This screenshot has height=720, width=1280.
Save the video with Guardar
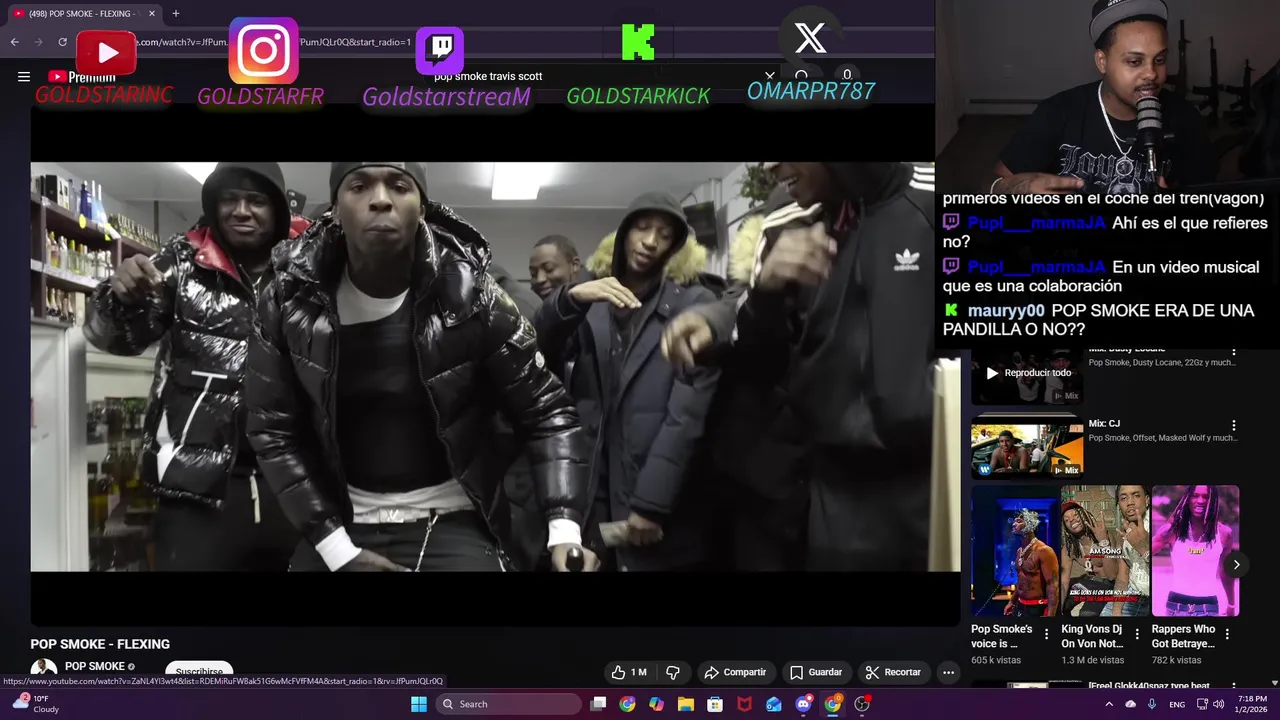[816, 672]
